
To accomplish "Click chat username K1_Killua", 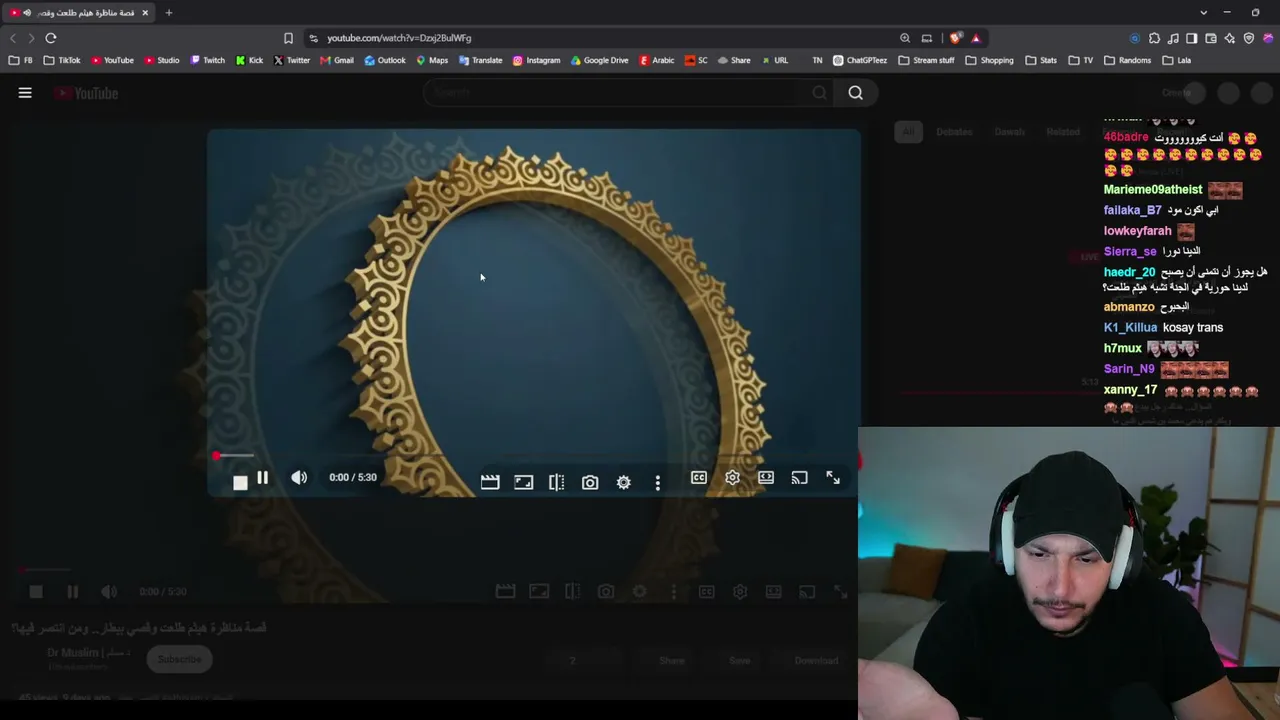I will pos(1130,328).
